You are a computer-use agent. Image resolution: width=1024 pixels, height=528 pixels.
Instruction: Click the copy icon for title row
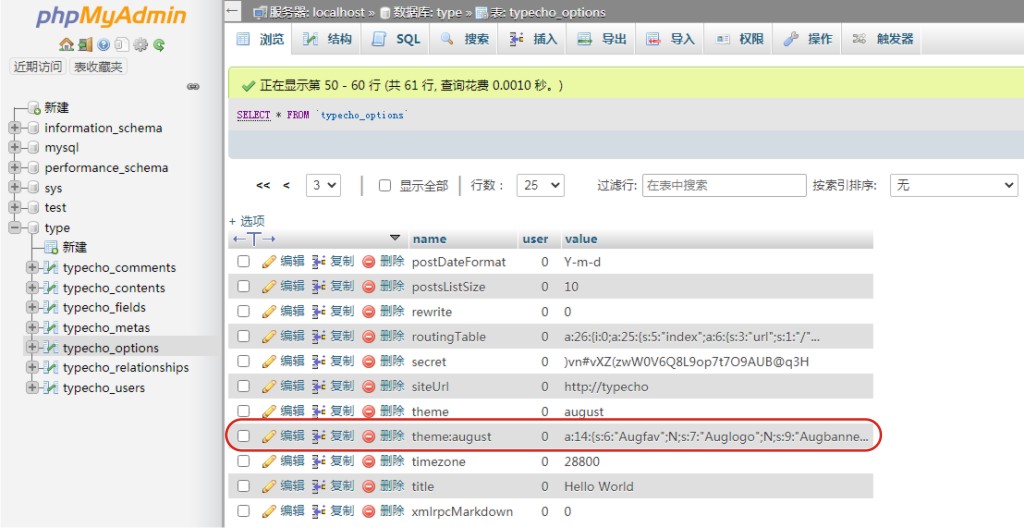pyautogui.click(x=319, y=486)
